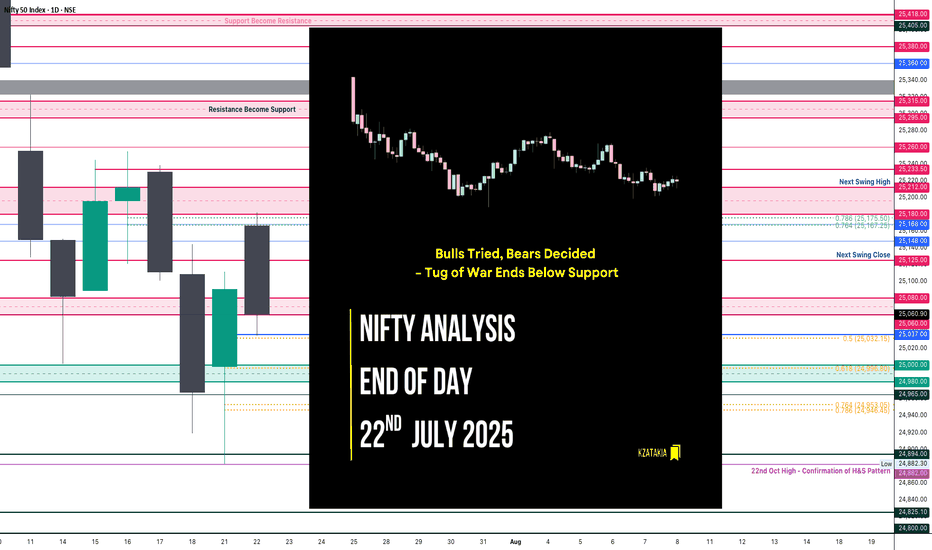
Task: Select the 'Support Become Resistance' zone label
Action: click(267, 21)
